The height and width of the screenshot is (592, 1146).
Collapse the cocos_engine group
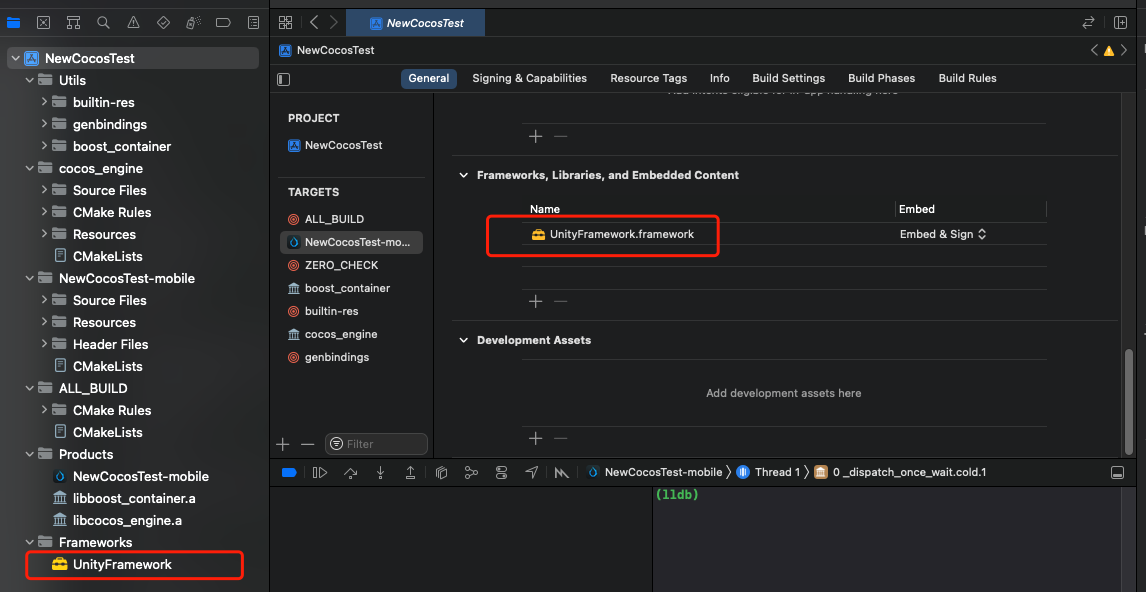(x=30, y=168)
